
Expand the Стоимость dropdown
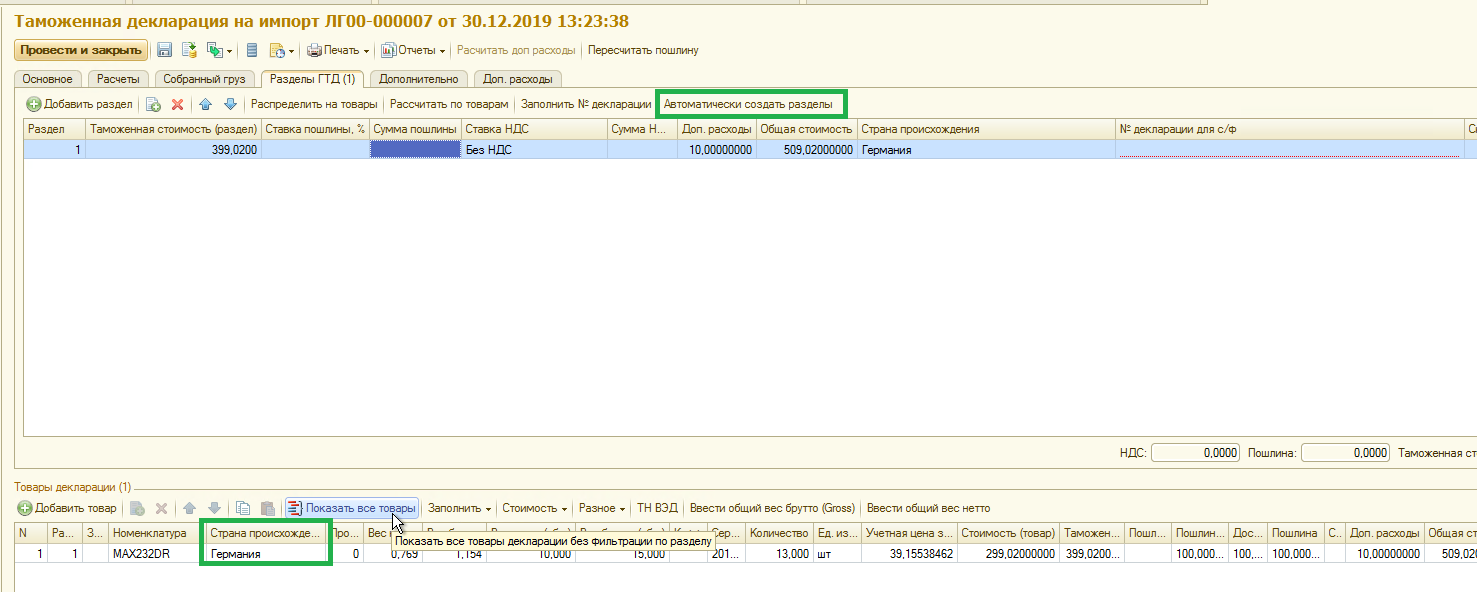point(534,508)
